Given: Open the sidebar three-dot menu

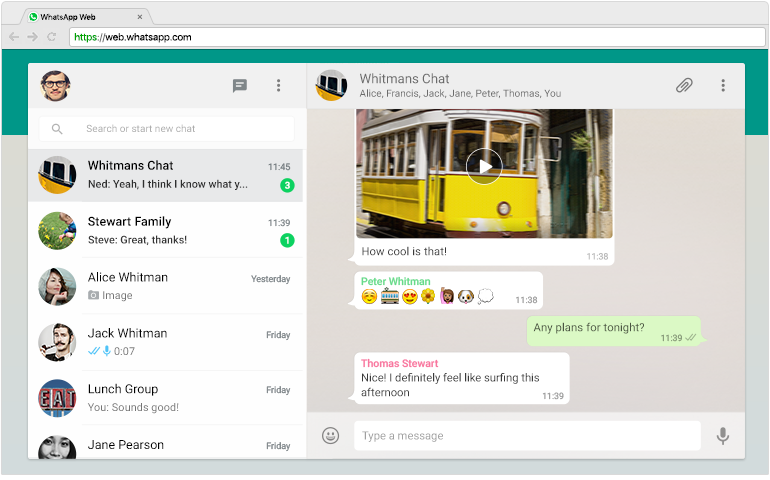Looking at the screenshot, I should click(x=279, y=86).
